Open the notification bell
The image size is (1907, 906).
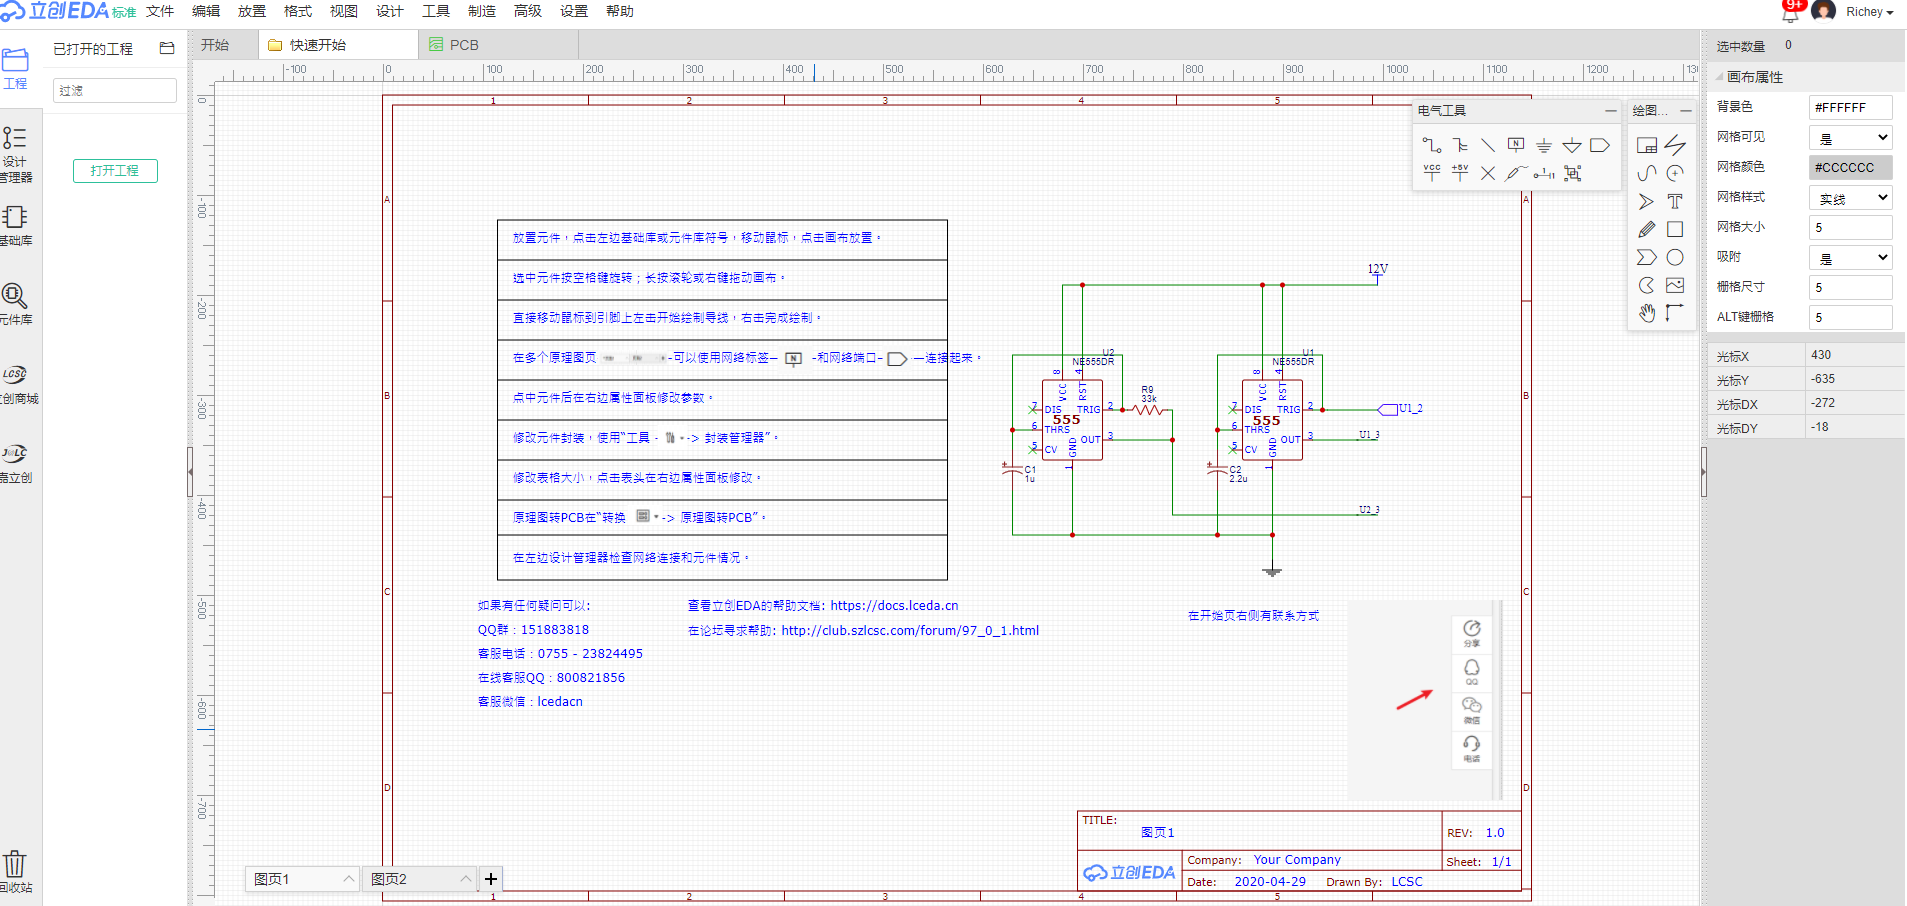click(x=1790, y=13)
